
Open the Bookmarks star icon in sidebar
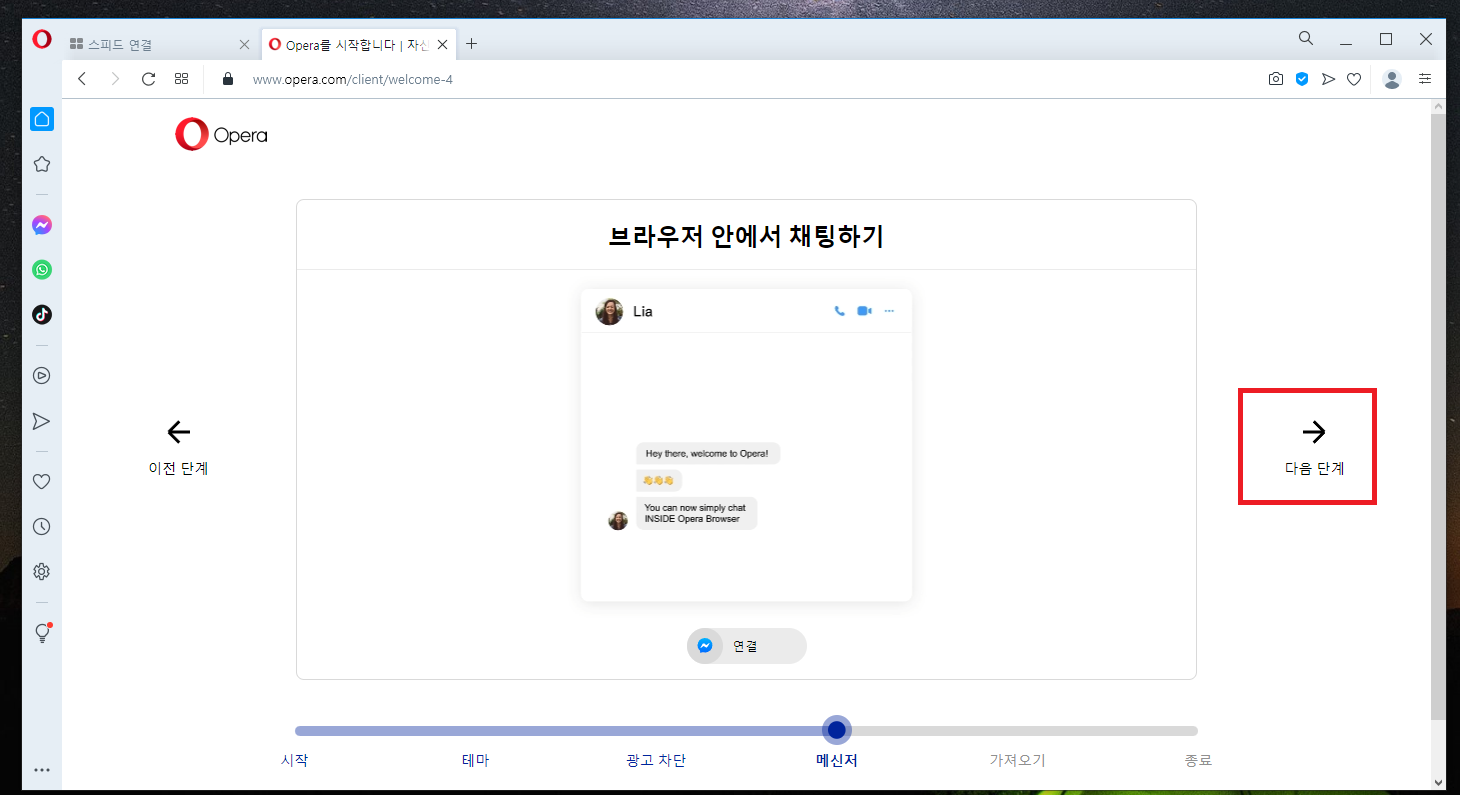pos(42,164)
